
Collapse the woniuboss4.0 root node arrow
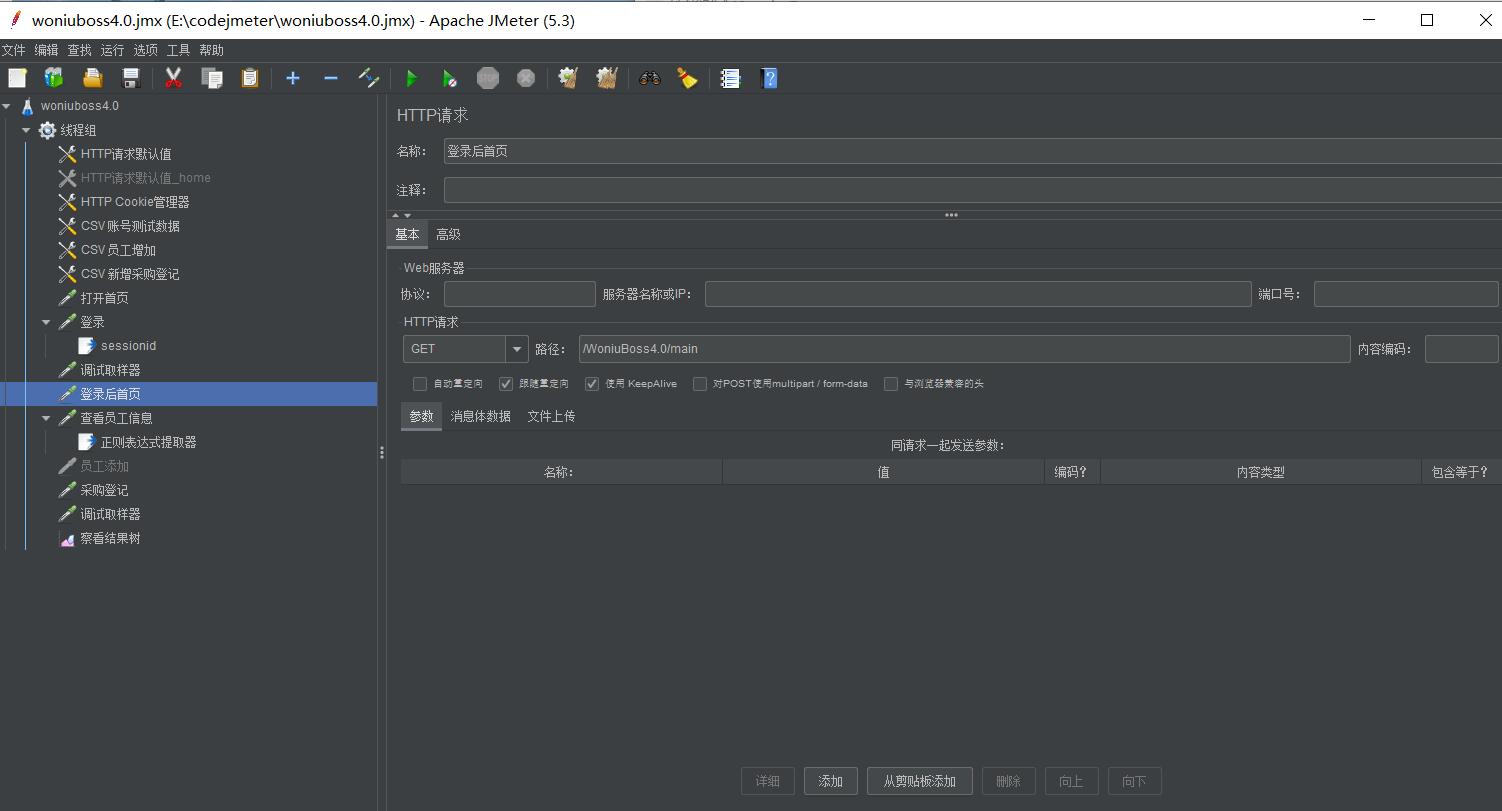7,106
